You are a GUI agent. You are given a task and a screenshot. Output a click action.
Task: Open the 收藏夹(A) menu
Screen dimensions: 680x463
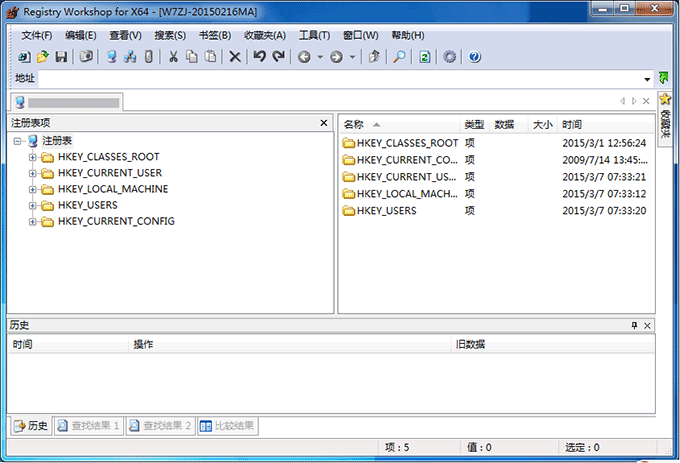tap(263, 36)
